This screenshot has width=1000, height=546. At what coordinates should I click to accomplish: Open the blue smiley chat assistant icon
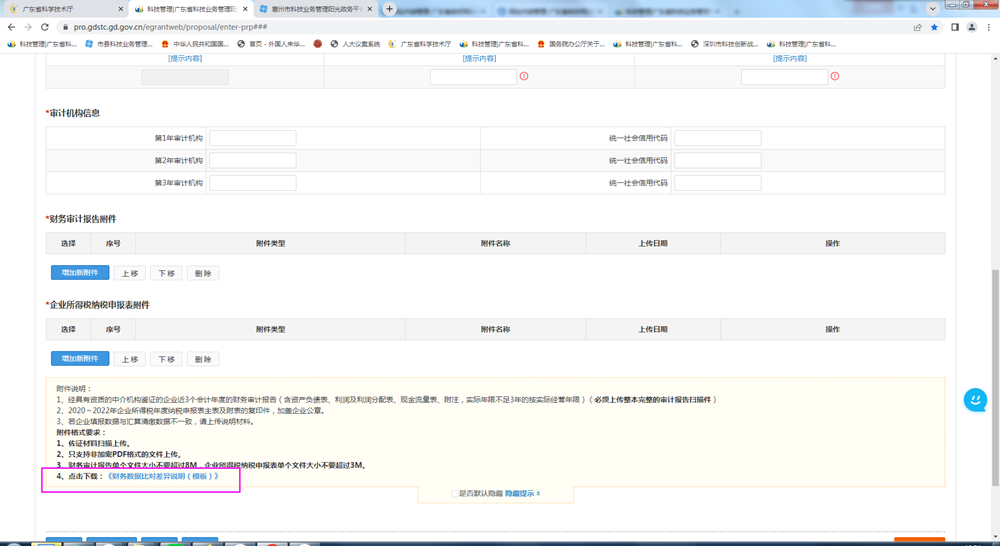975,400
